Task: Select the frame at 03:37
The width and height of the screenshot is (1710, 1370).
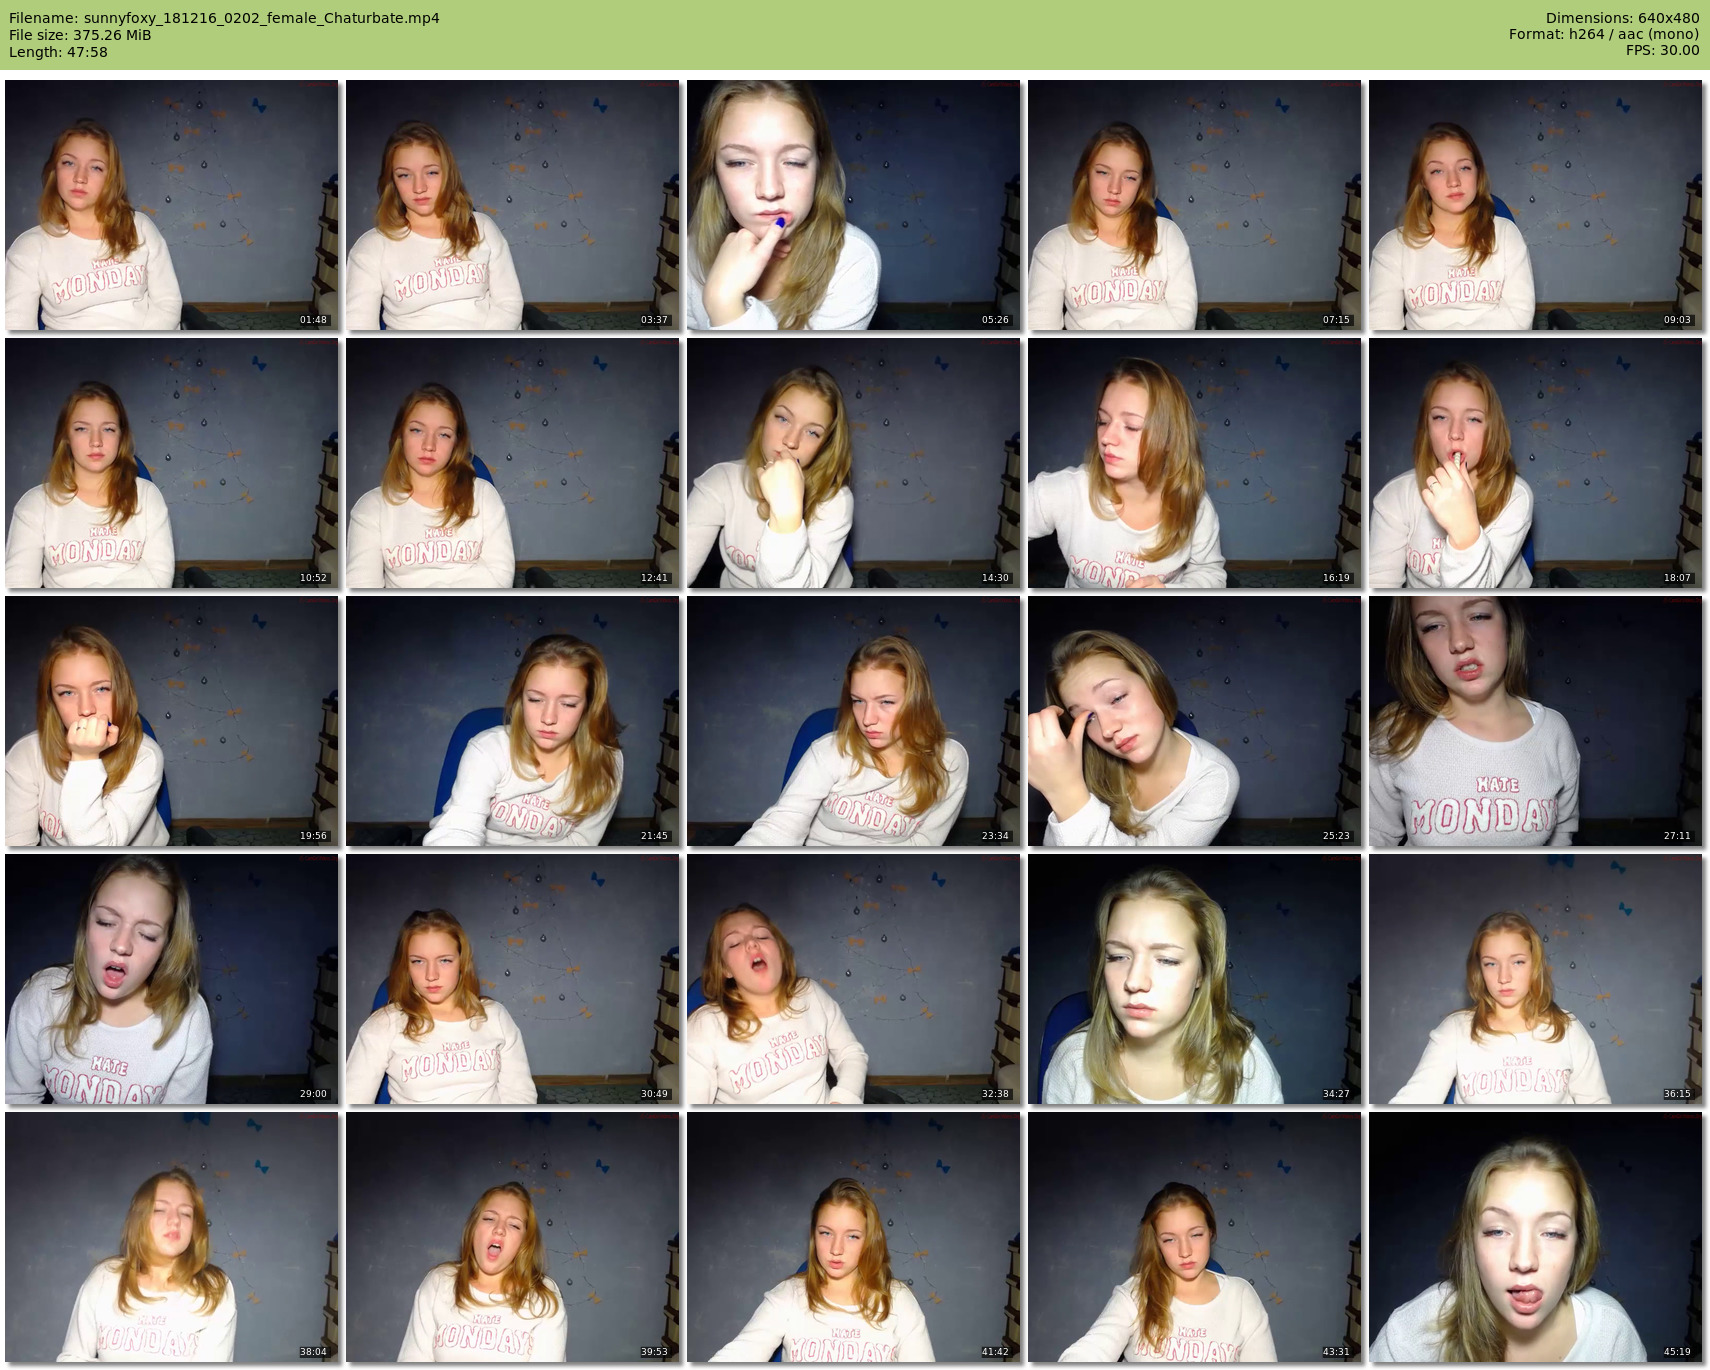Action: (x=513, y=205)
